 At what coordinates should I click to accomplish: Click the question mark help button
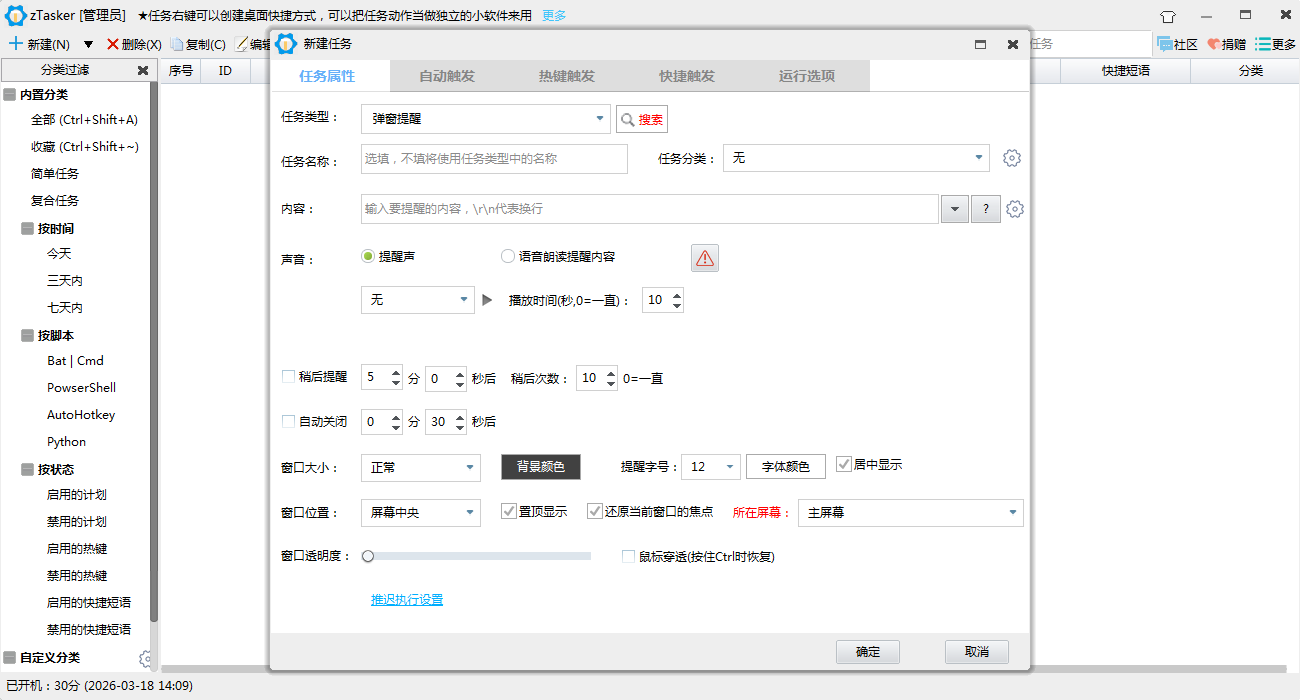pos(986,209)
